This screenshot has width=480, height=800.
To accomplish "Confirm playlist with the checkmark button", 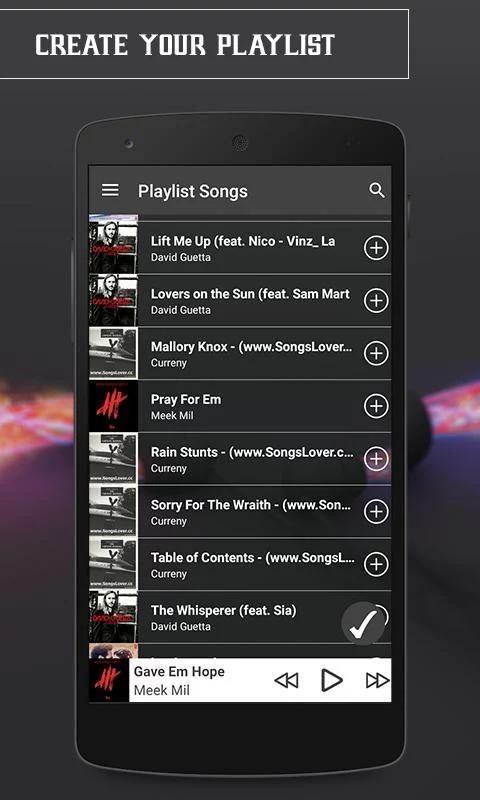I will (x=363, y=623).
